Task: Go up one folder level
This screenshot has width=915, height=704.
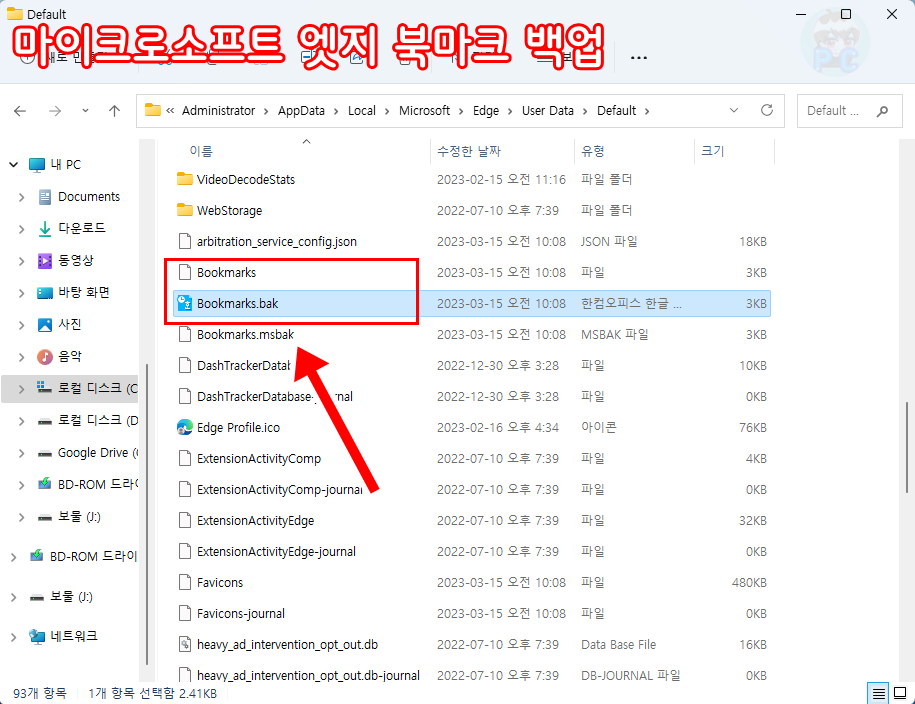Action: click(114, 111)
